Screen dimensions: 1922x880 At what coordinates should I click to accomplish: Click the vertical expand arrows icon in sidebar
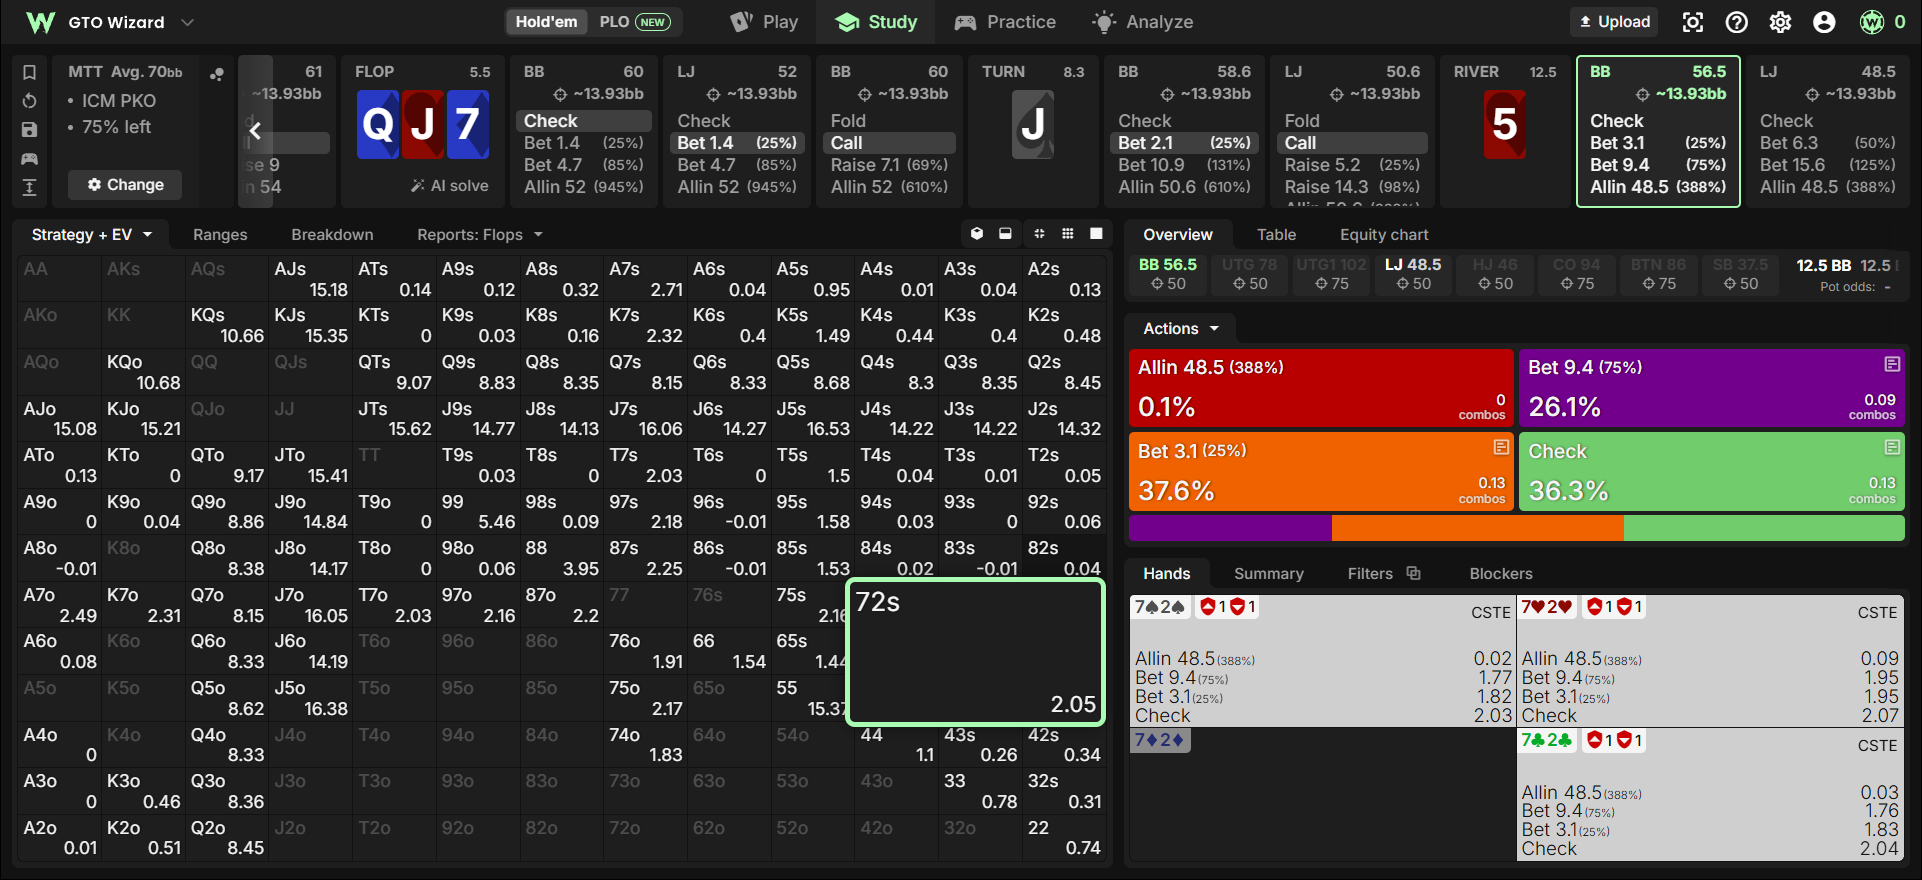tap(29, 187)
